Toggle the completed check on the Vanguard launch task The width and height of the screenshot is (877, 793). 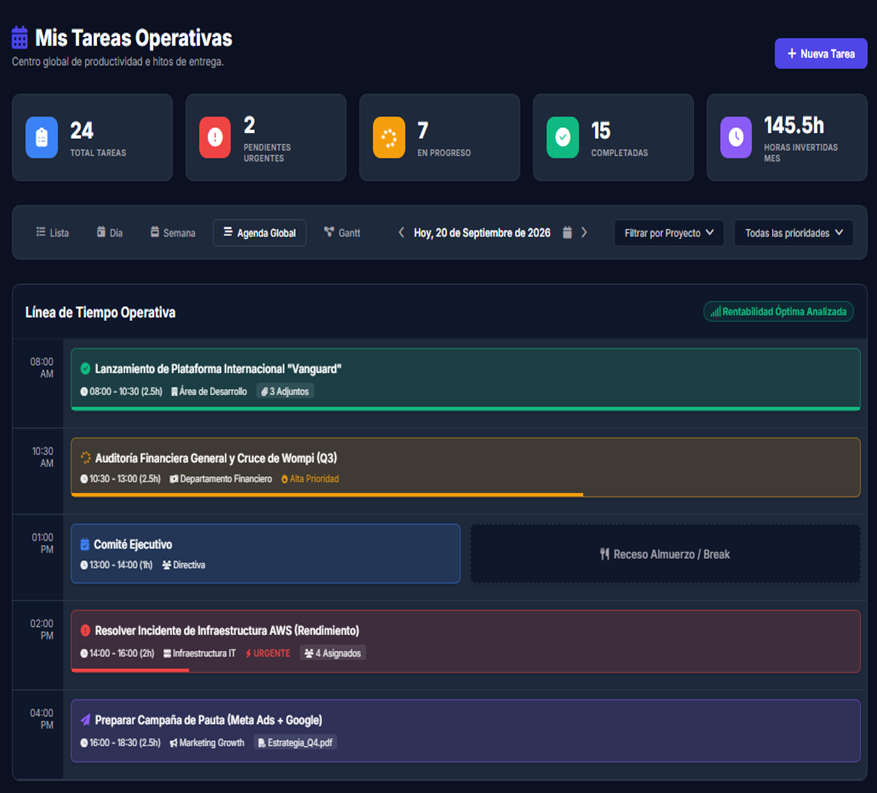[x=84, y=368]
